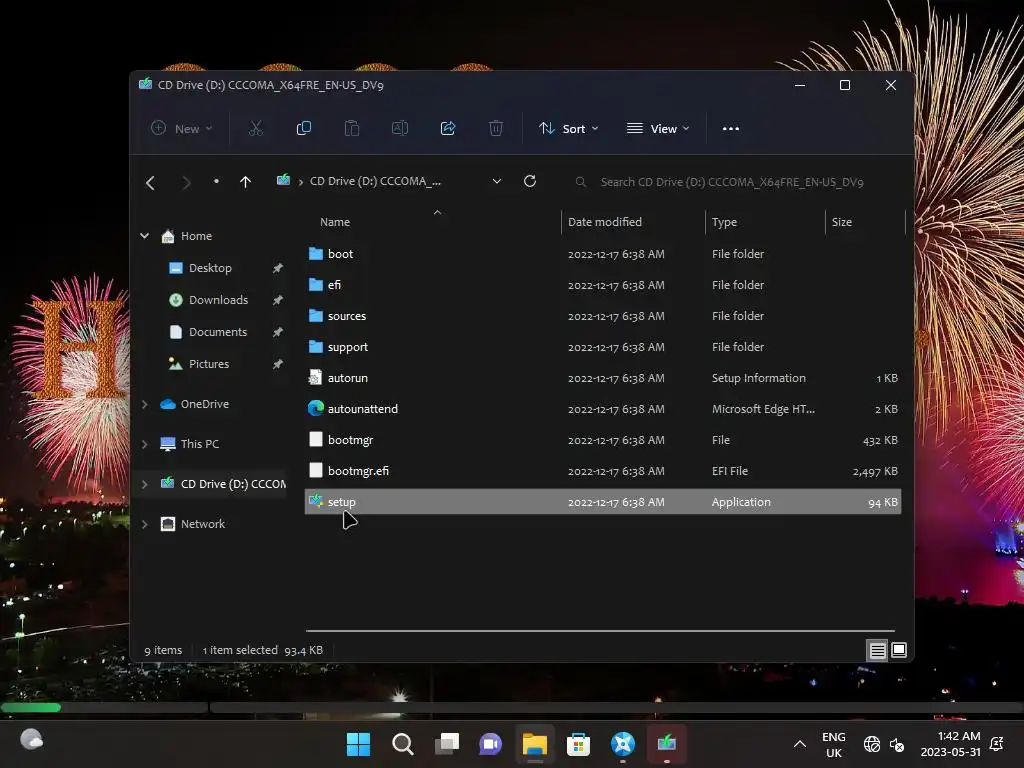Refresh the folder view
Screen dimensions: 1024x768
(x=530, y=181)
